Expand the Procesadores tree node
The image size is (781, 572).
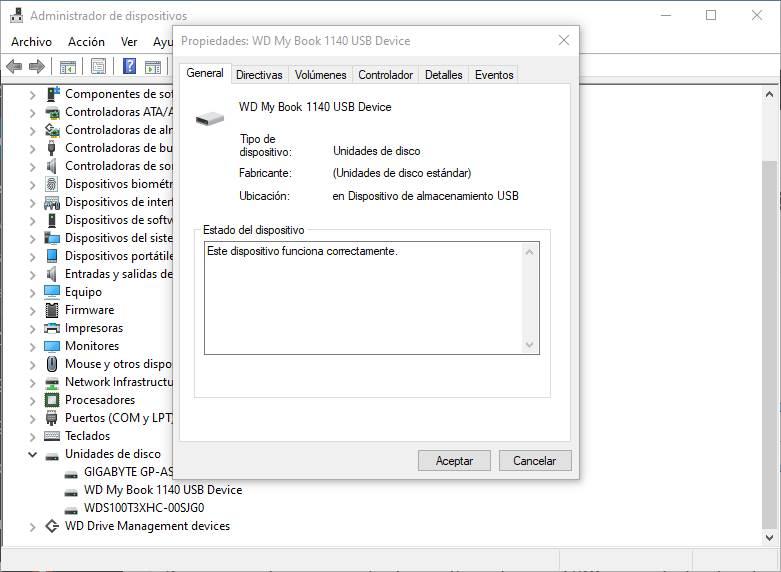tap(32, 400)
